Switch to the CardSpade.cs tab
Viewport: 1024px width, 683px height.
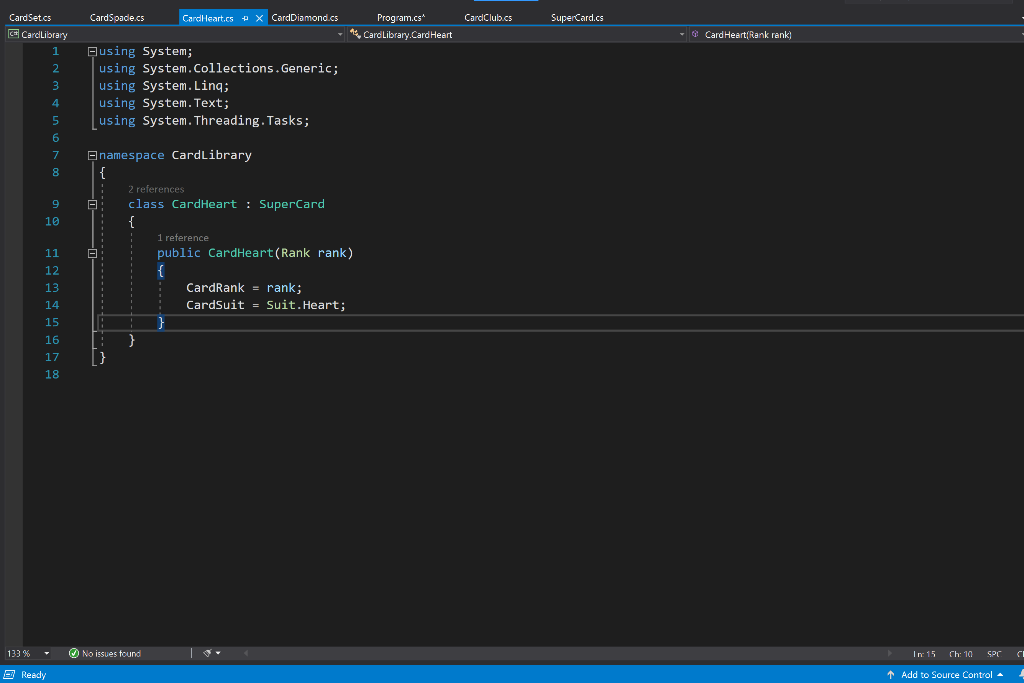click(117, 18)
